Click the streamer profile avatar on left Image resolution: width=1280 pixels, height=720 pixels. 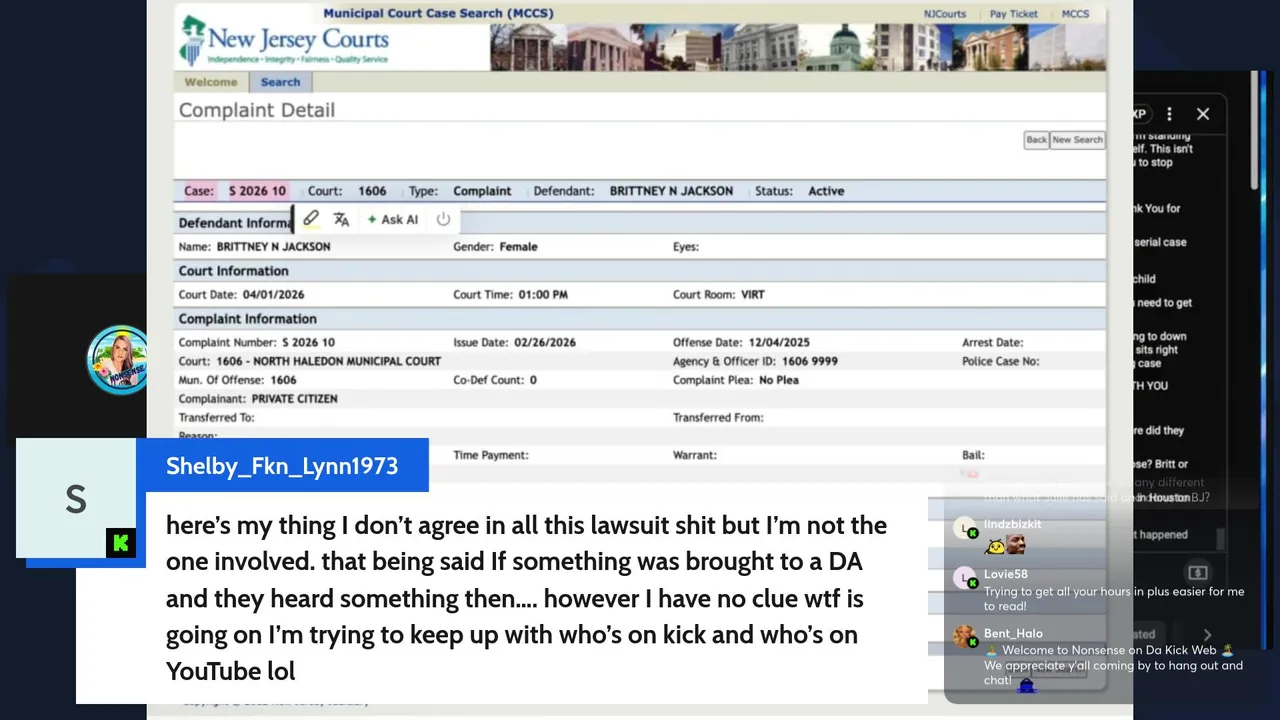coord(117,359)
